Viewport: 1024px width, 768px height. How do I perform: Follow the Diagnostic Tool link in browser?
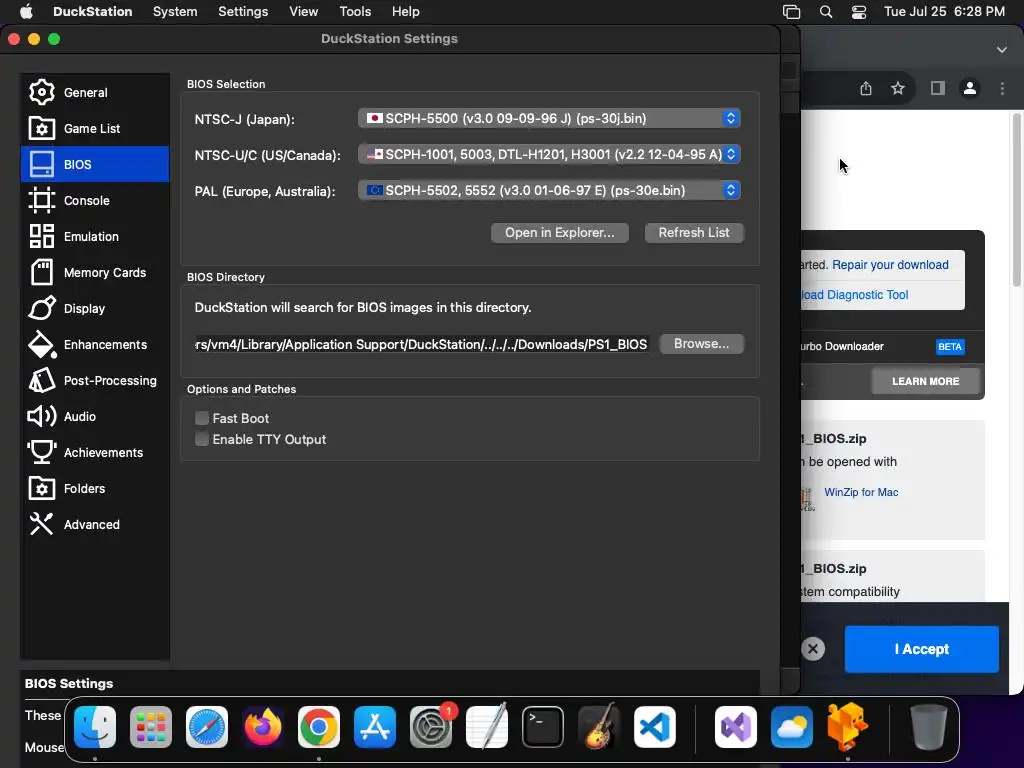[x=854, y=295]
